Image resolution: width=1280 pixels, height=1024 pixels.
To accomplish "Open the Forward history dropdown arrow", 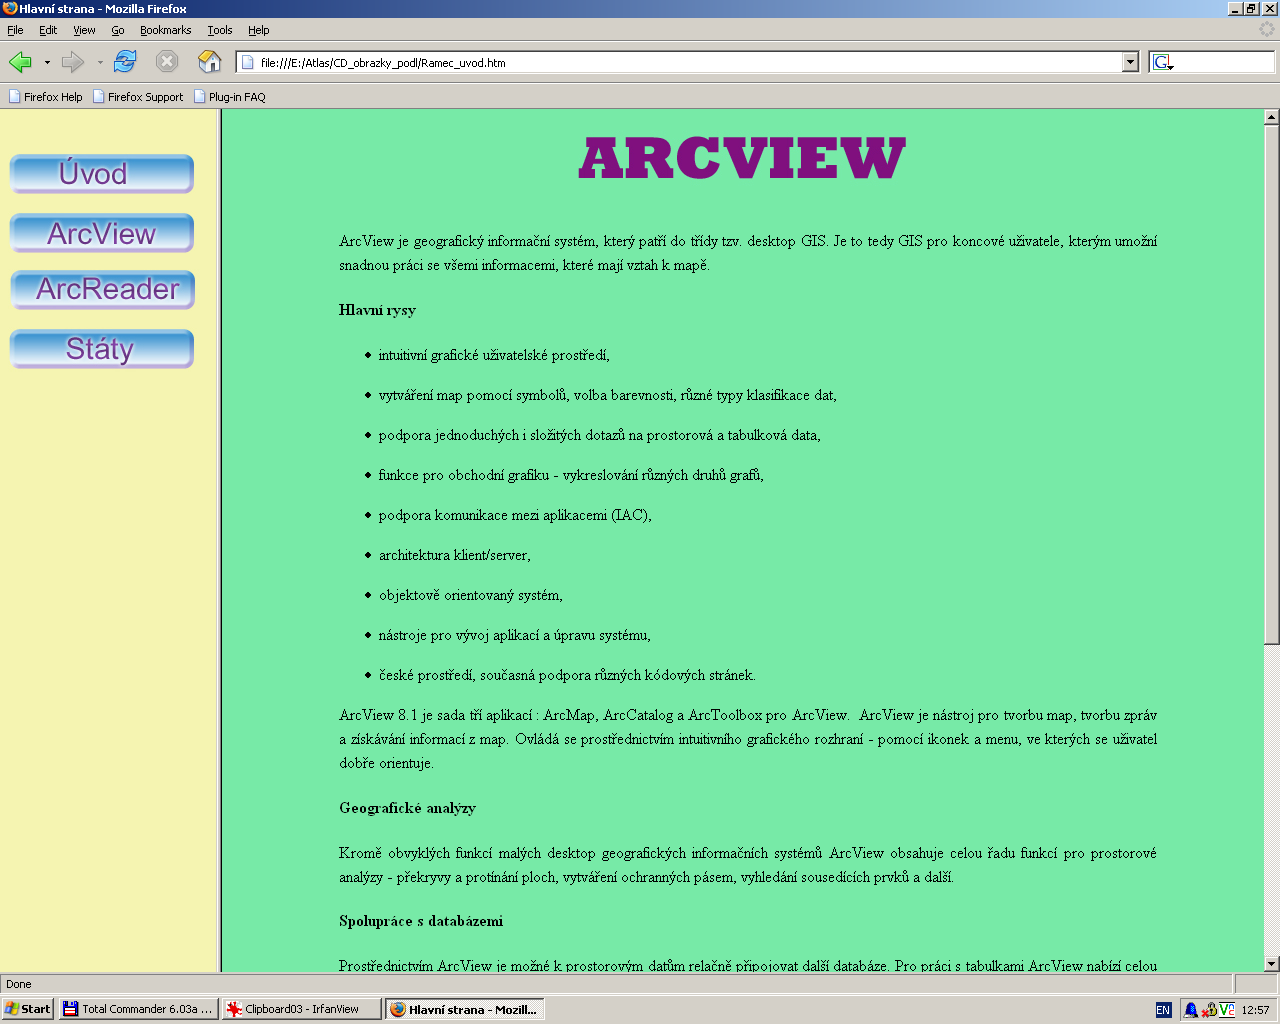I will click(100, 62).
